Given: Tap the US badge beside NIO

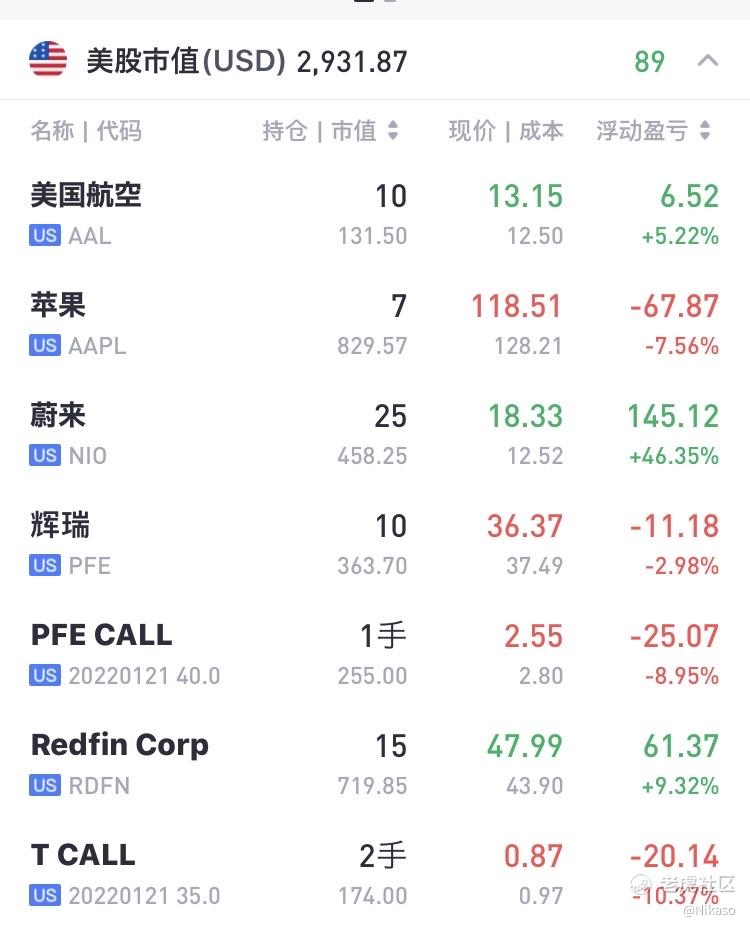Looking at the screenshot, I should pyautogui.click(x=45, y=456).
